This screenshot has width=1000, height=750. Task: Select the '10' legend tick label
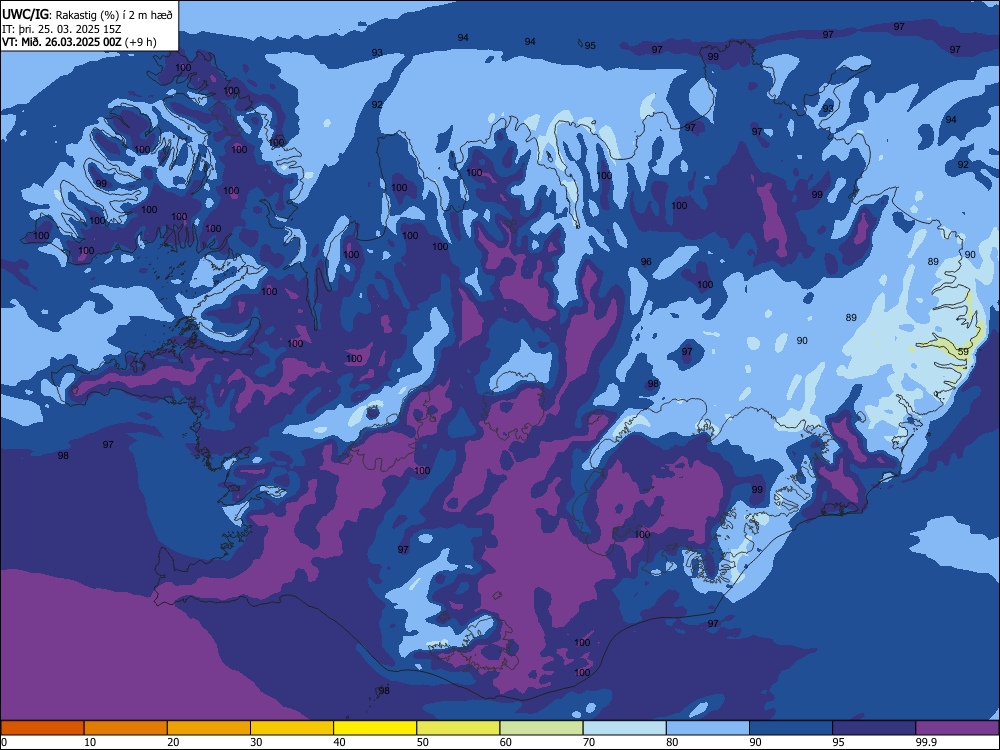pyautogui.click(x=90, y=742)
